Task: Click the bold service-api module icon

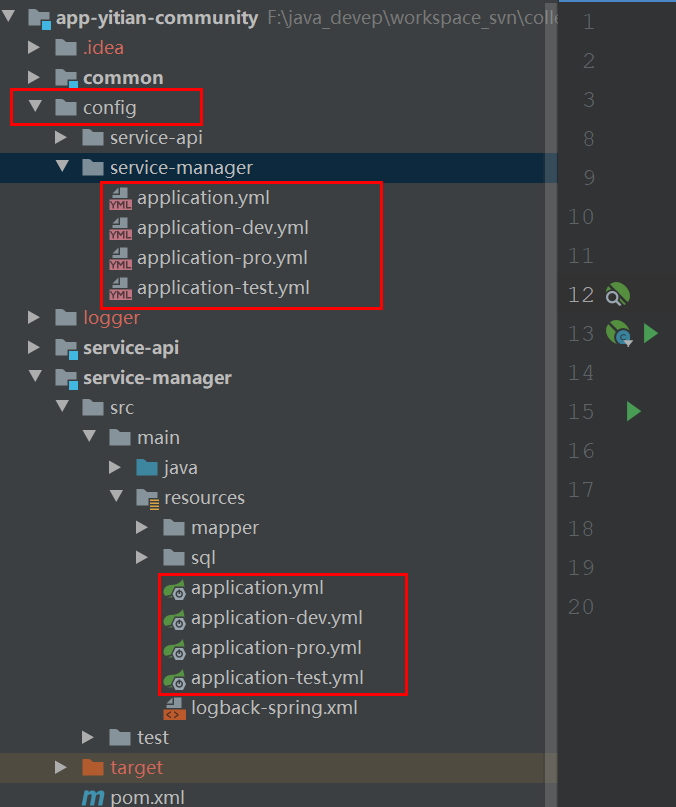Action: point(66,348)
